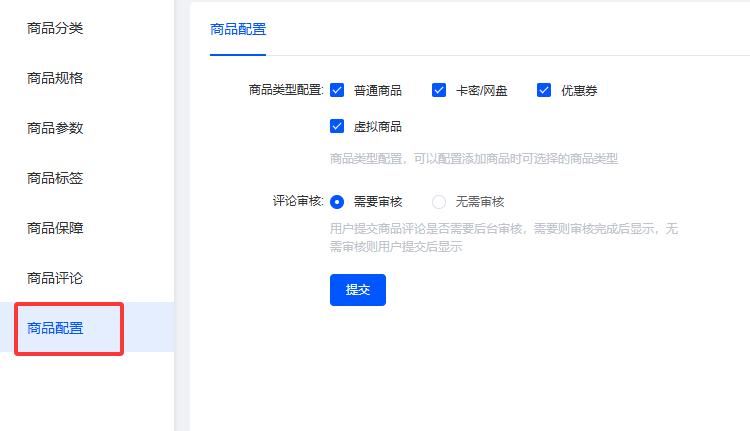Click the 卡密/网盘 label text
The width and height of the screenshot is (750, 431).
[x=482, y=91]
